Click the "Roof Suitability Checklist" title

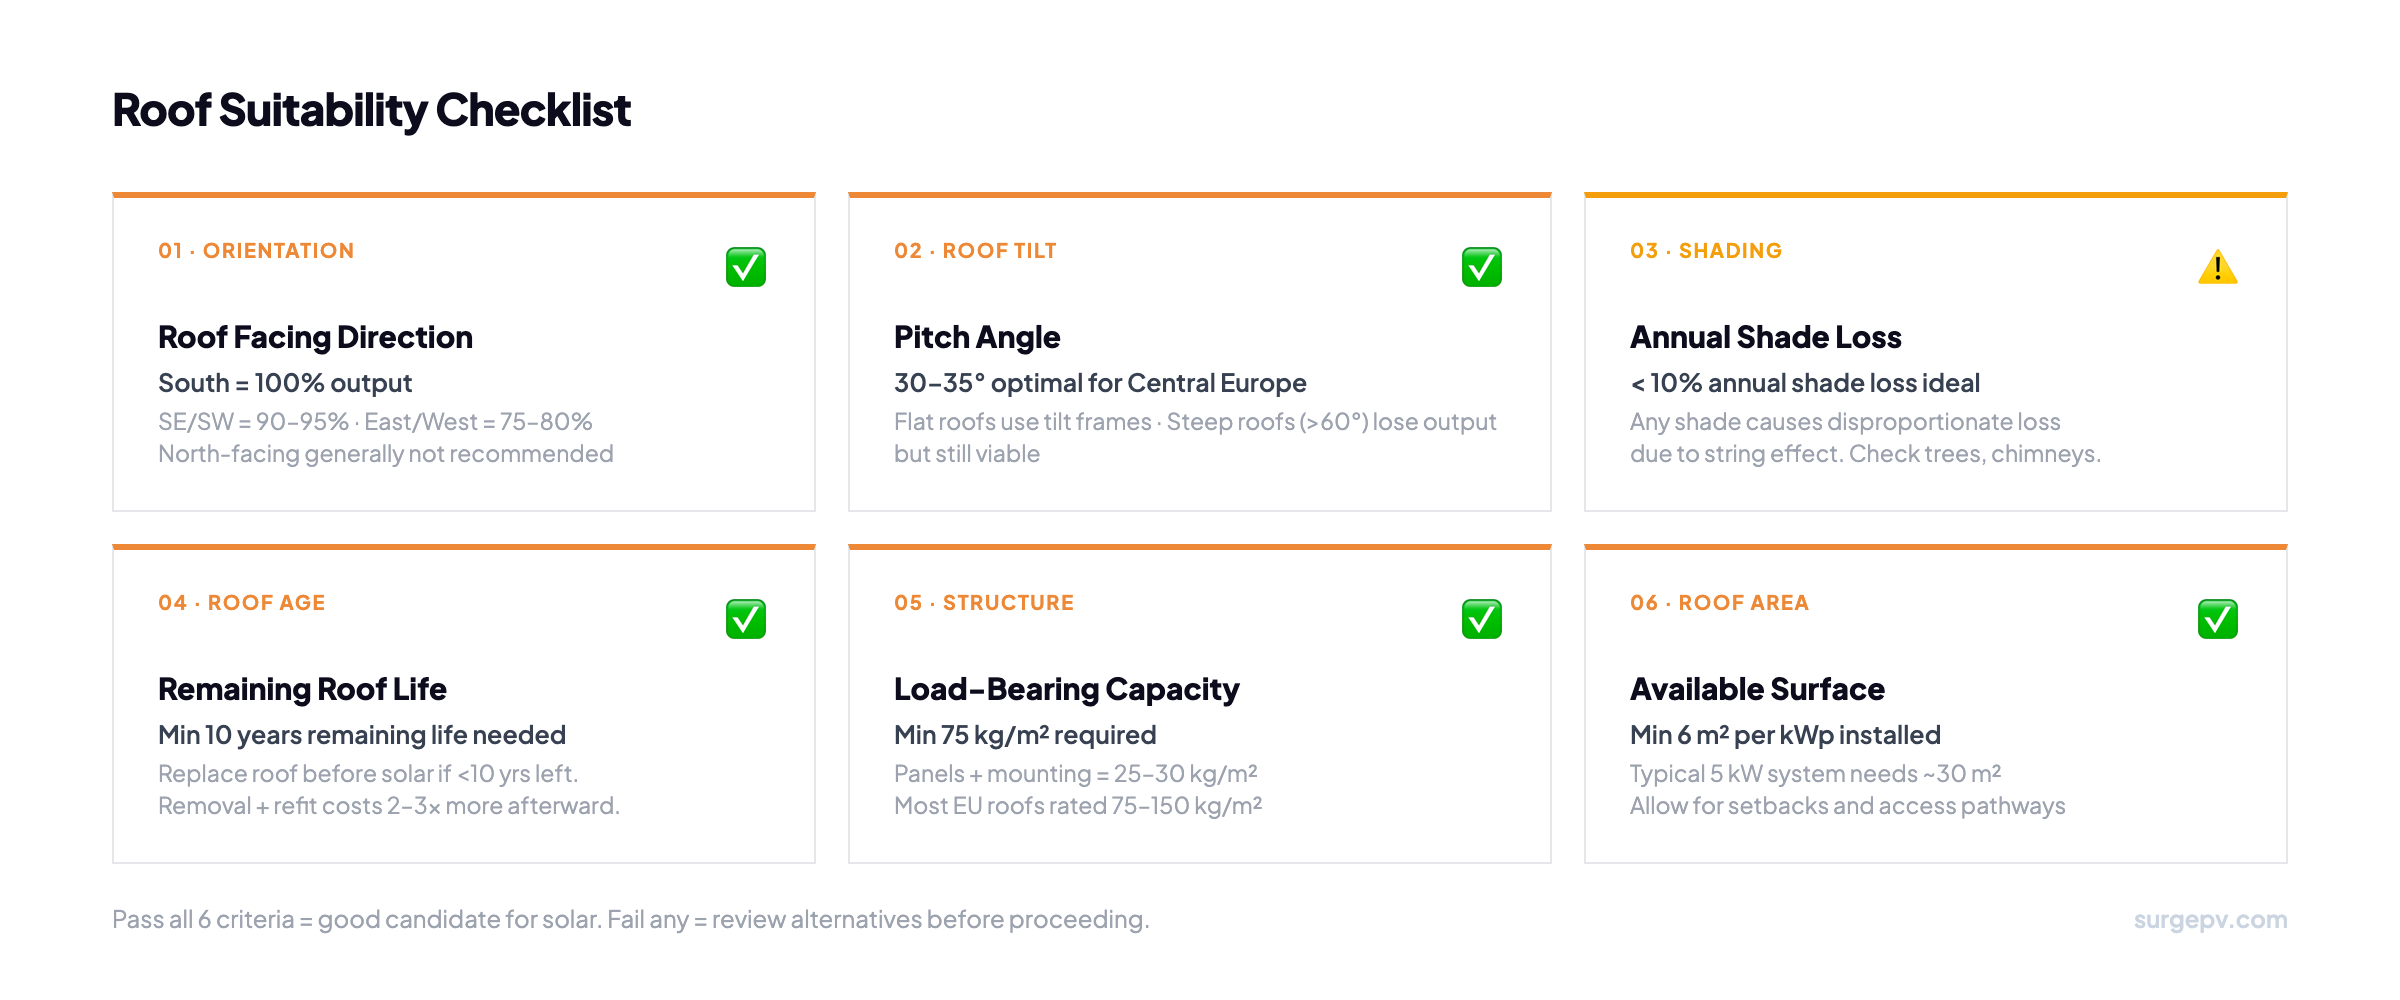tap(371, 110)
